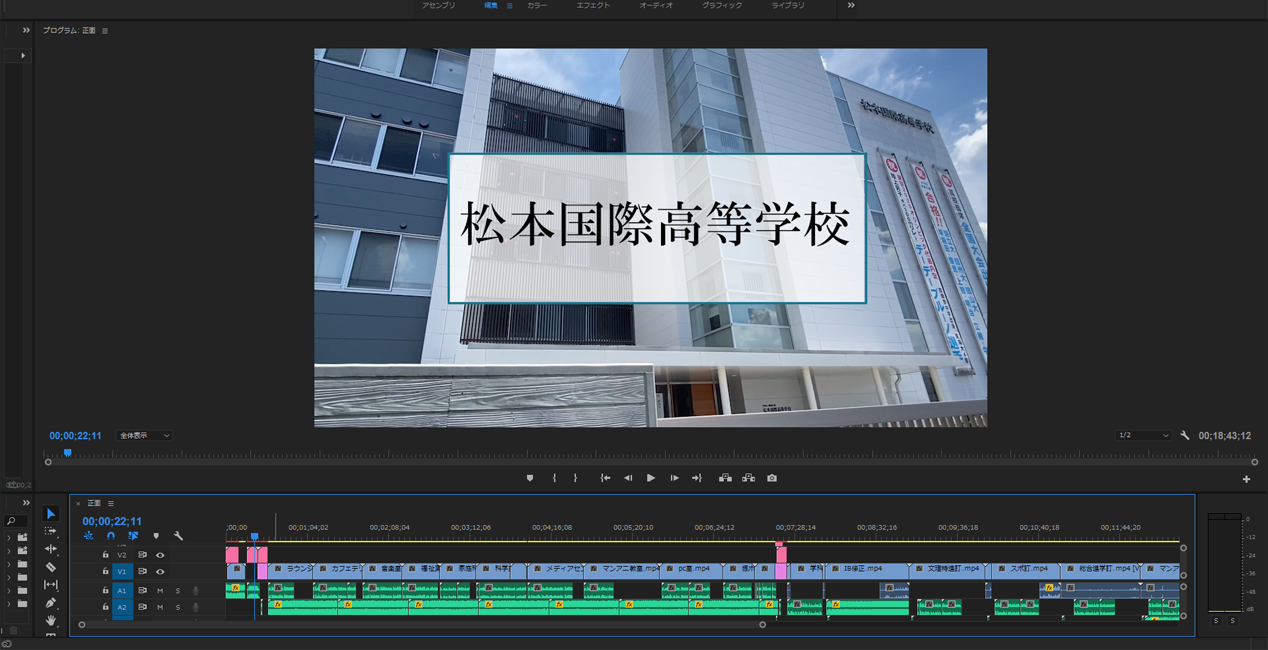Click the Program monitor playhead marker

(x=67, y=453)
